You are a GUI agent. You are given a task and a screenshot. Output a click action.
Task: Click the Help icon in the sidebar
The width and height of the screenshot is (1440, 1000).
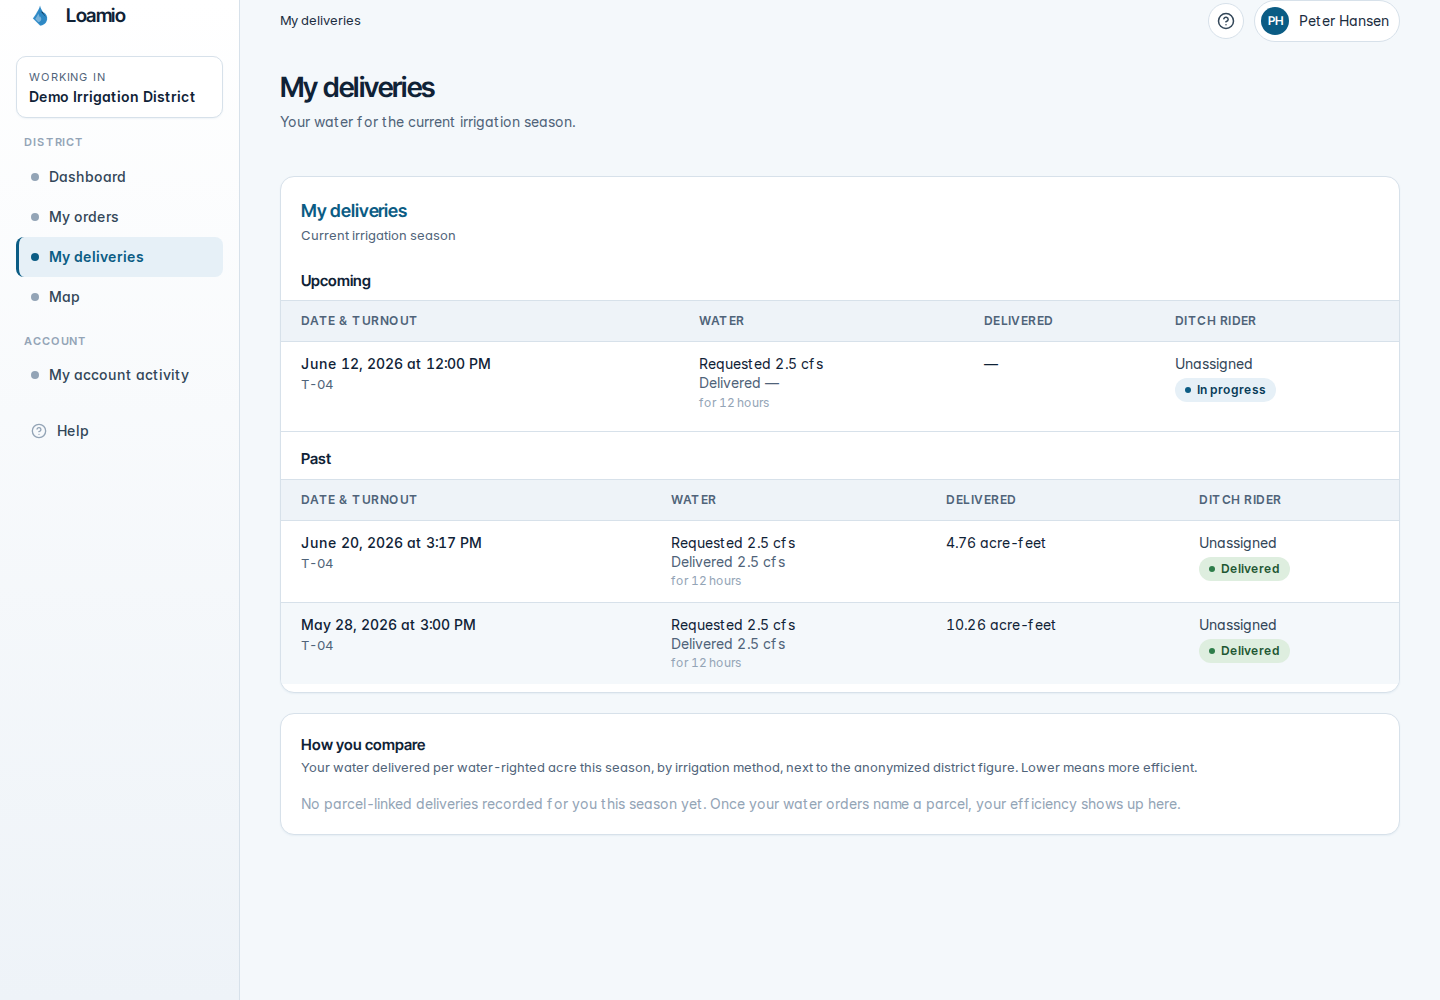[x=39, y=431]
